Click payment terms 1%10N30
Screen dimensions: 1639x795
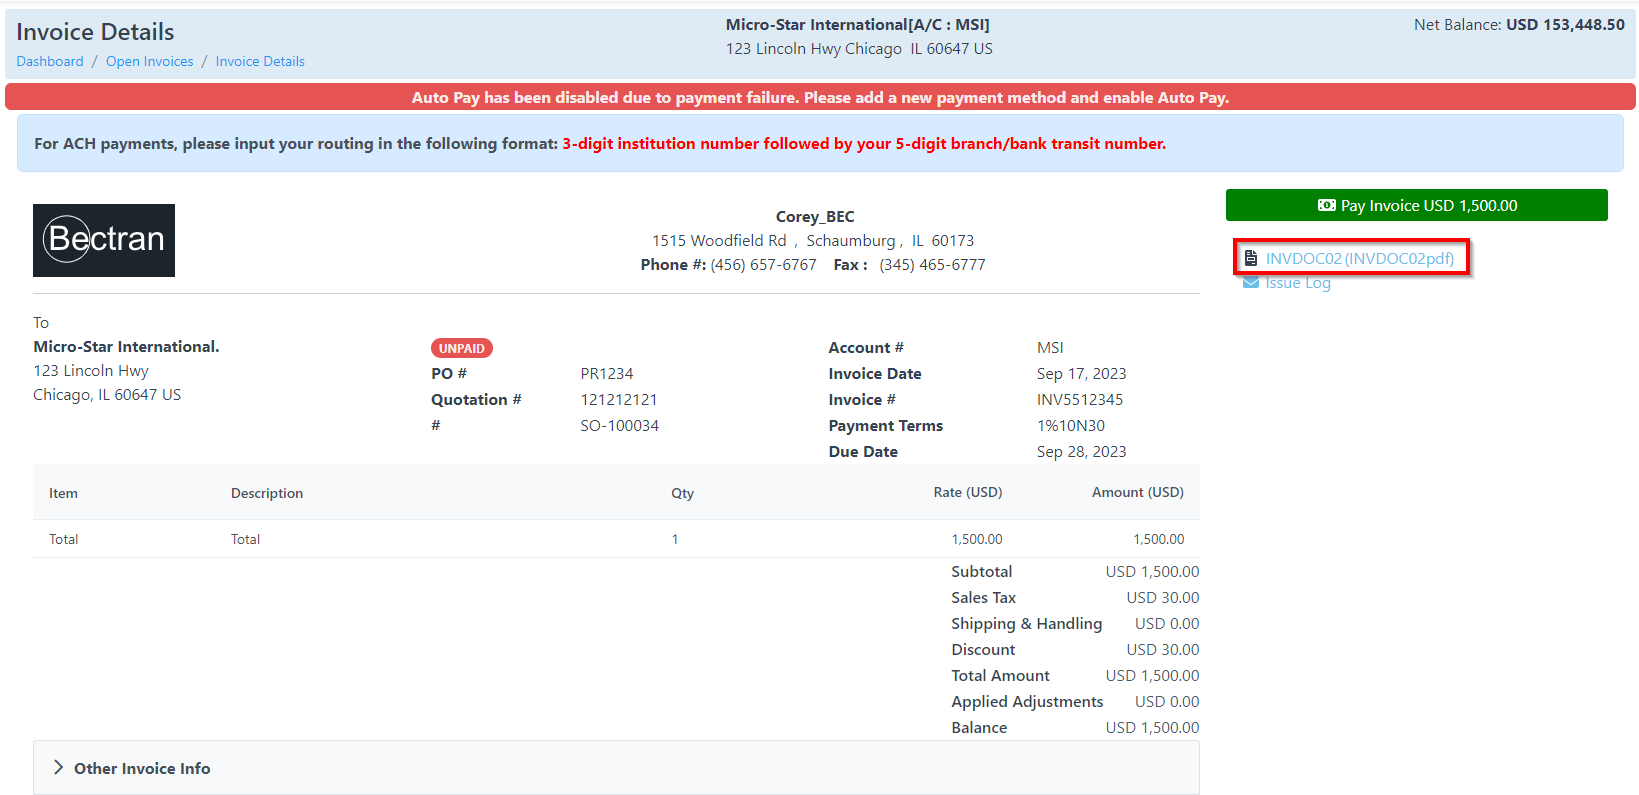[1071, 425]
